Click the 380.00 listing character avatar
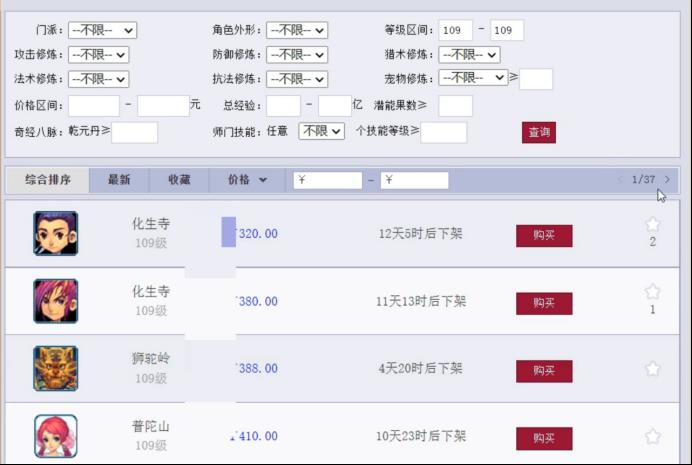 click(56, 301)
